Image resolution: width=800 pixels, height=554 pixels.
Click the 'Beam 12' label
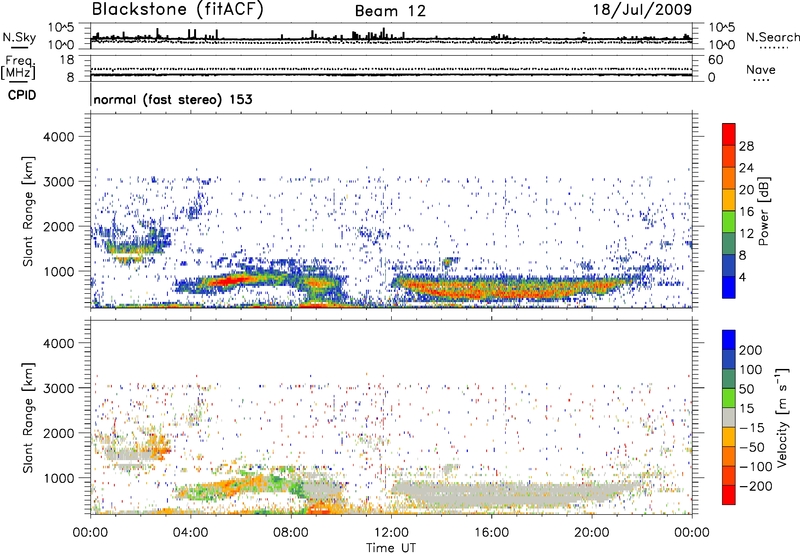click(x=390, y=11)
